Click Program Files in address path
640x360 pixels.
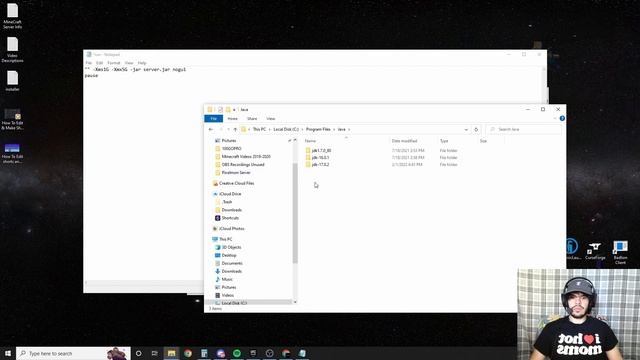tap(318, 129)
